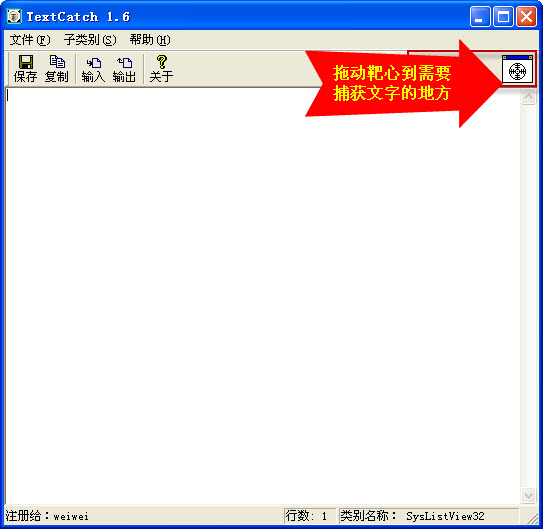The width and height of the screenshot is (543, 529).
Task: Open the 文件(F) menu
Action: pos(30,40)
